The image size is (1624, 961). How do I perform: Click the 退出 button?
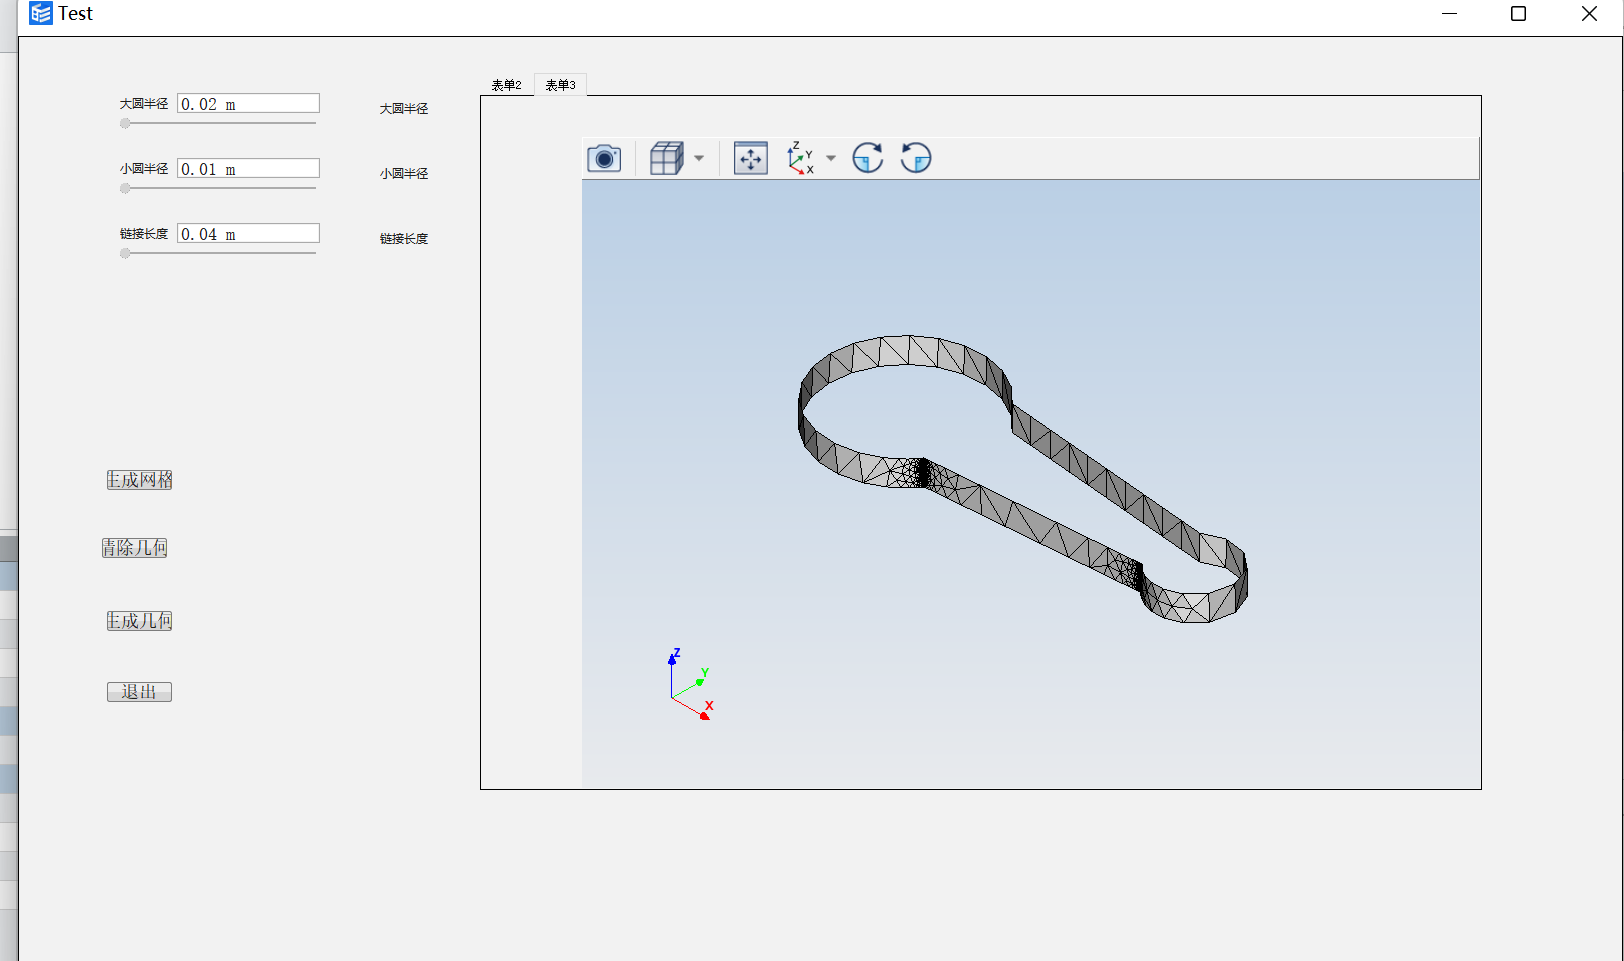click(139, 692)
